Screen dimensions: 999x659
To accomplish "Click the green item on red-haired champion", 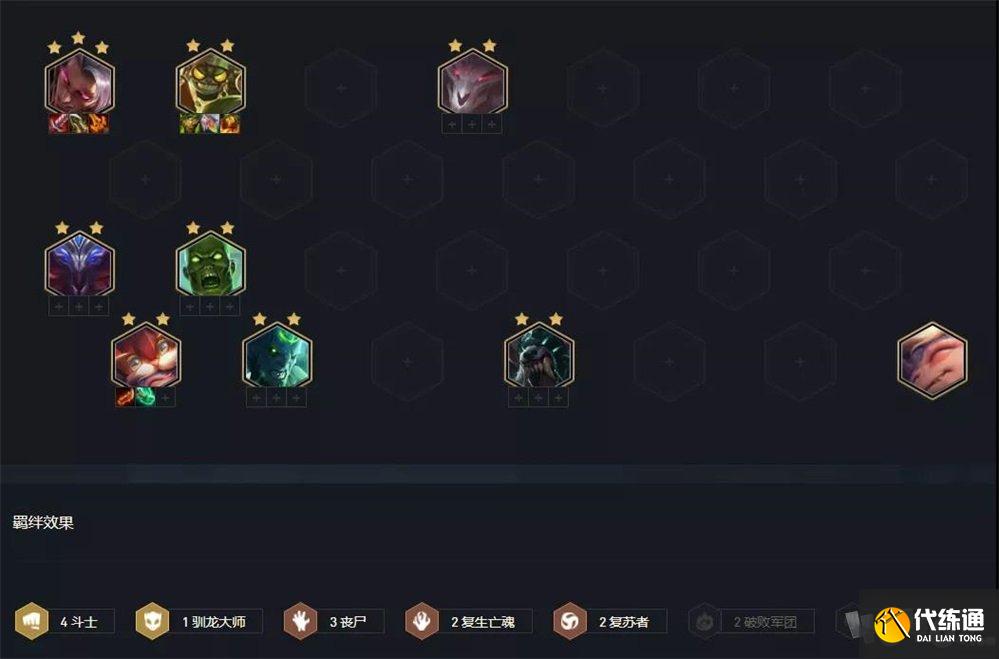I will (x=145, y=397).
